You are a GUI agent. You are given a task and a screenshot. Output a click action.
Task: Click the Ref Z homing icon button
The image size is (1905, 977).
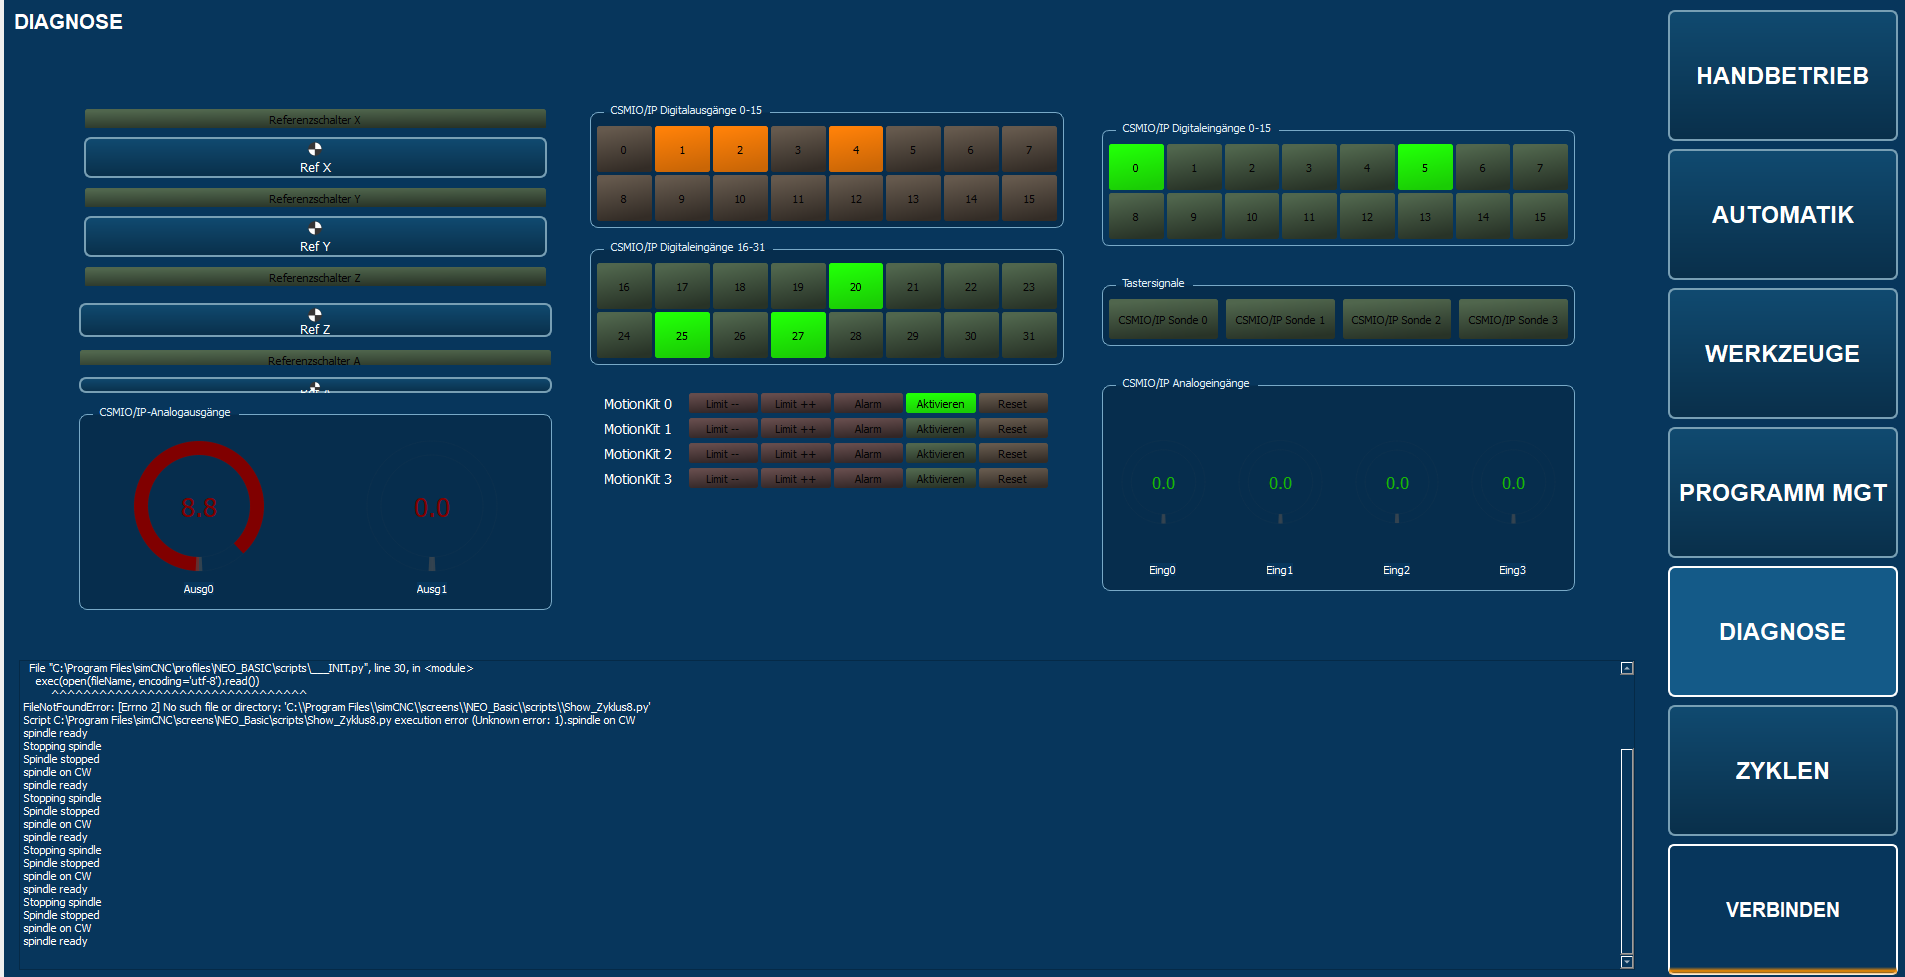315,320
